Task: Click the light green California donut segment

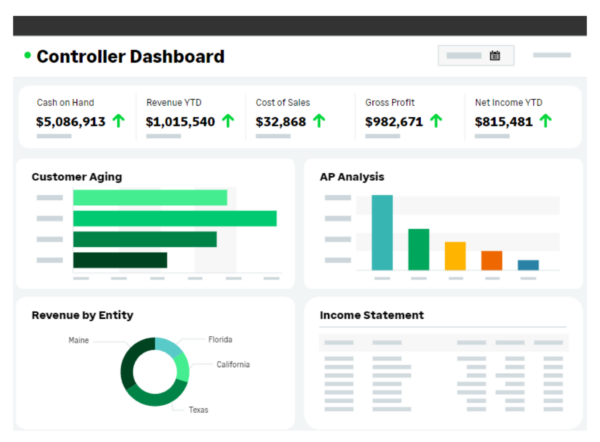Action: (183, 368)
